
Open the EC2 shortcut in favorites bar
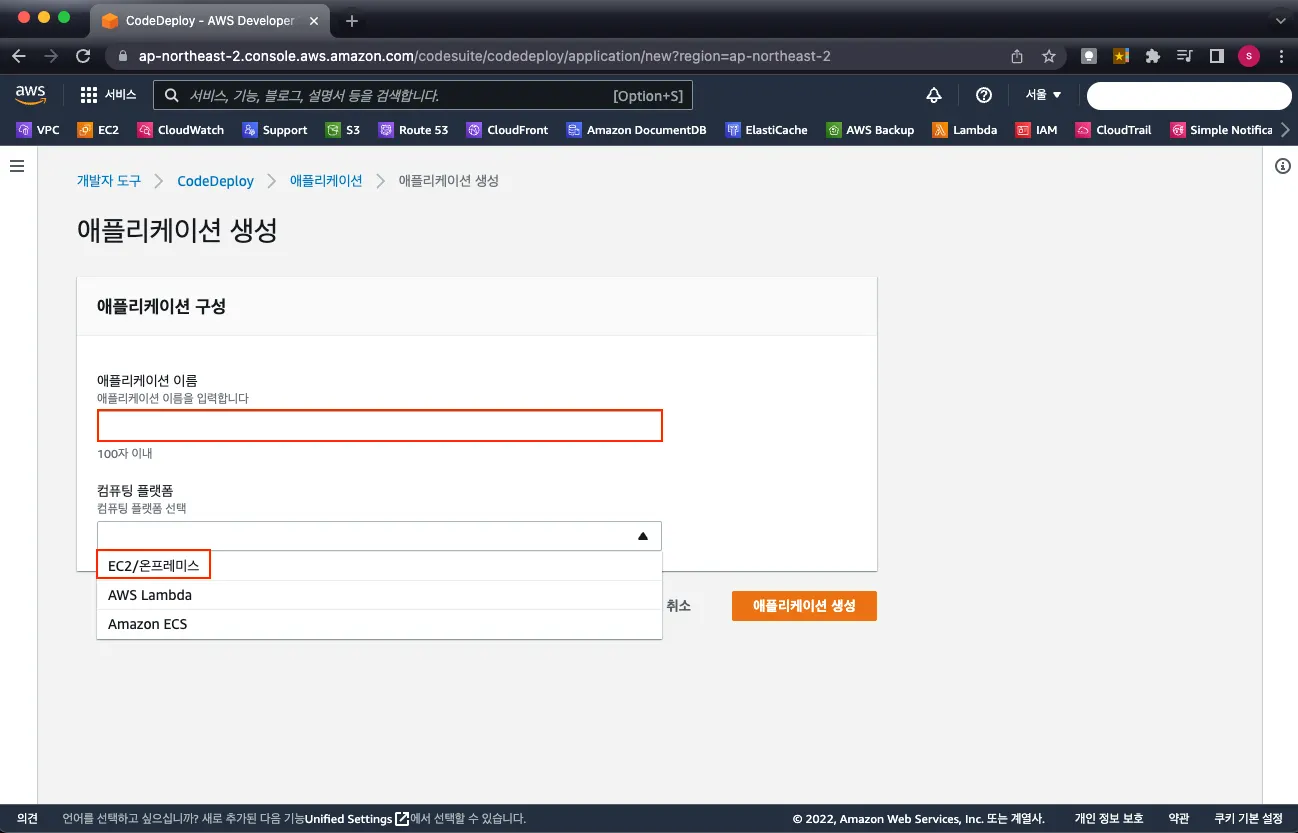click(98, 130)
